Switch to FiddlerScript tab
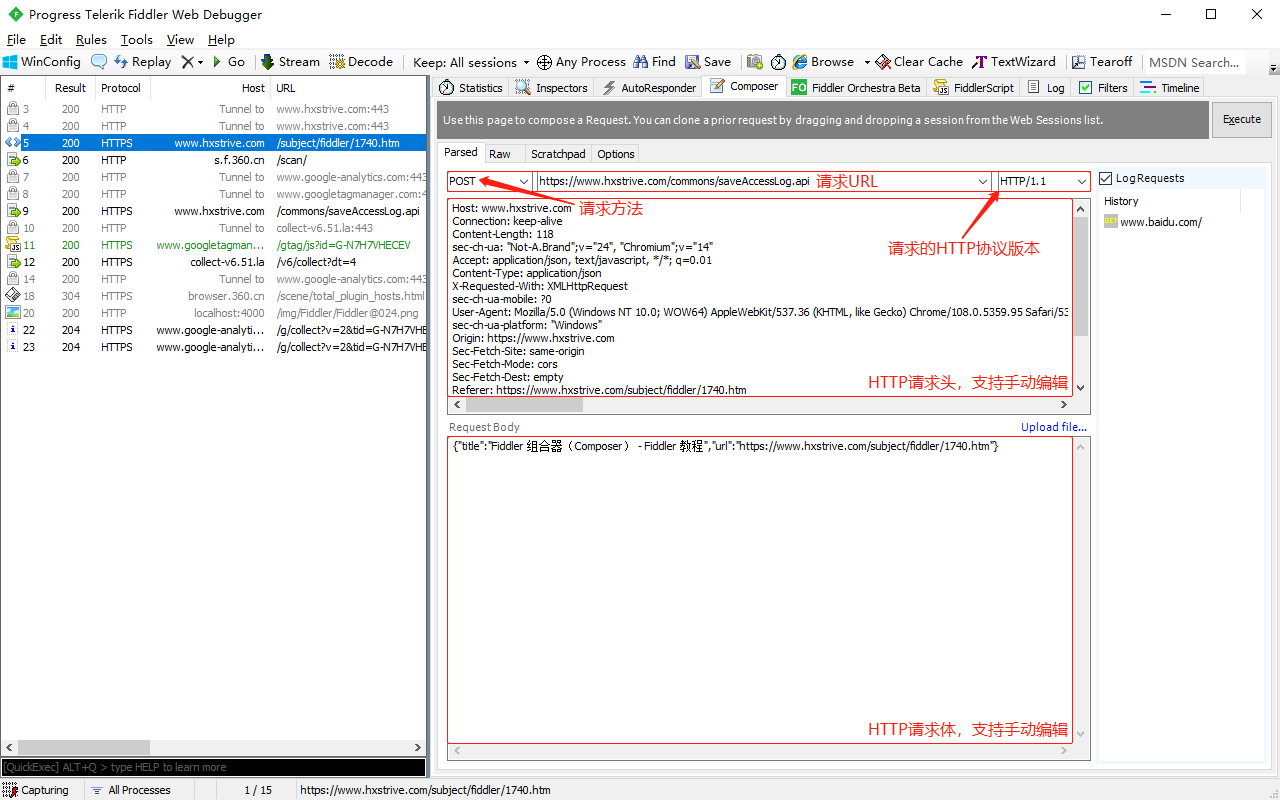 tap(974, 88)
